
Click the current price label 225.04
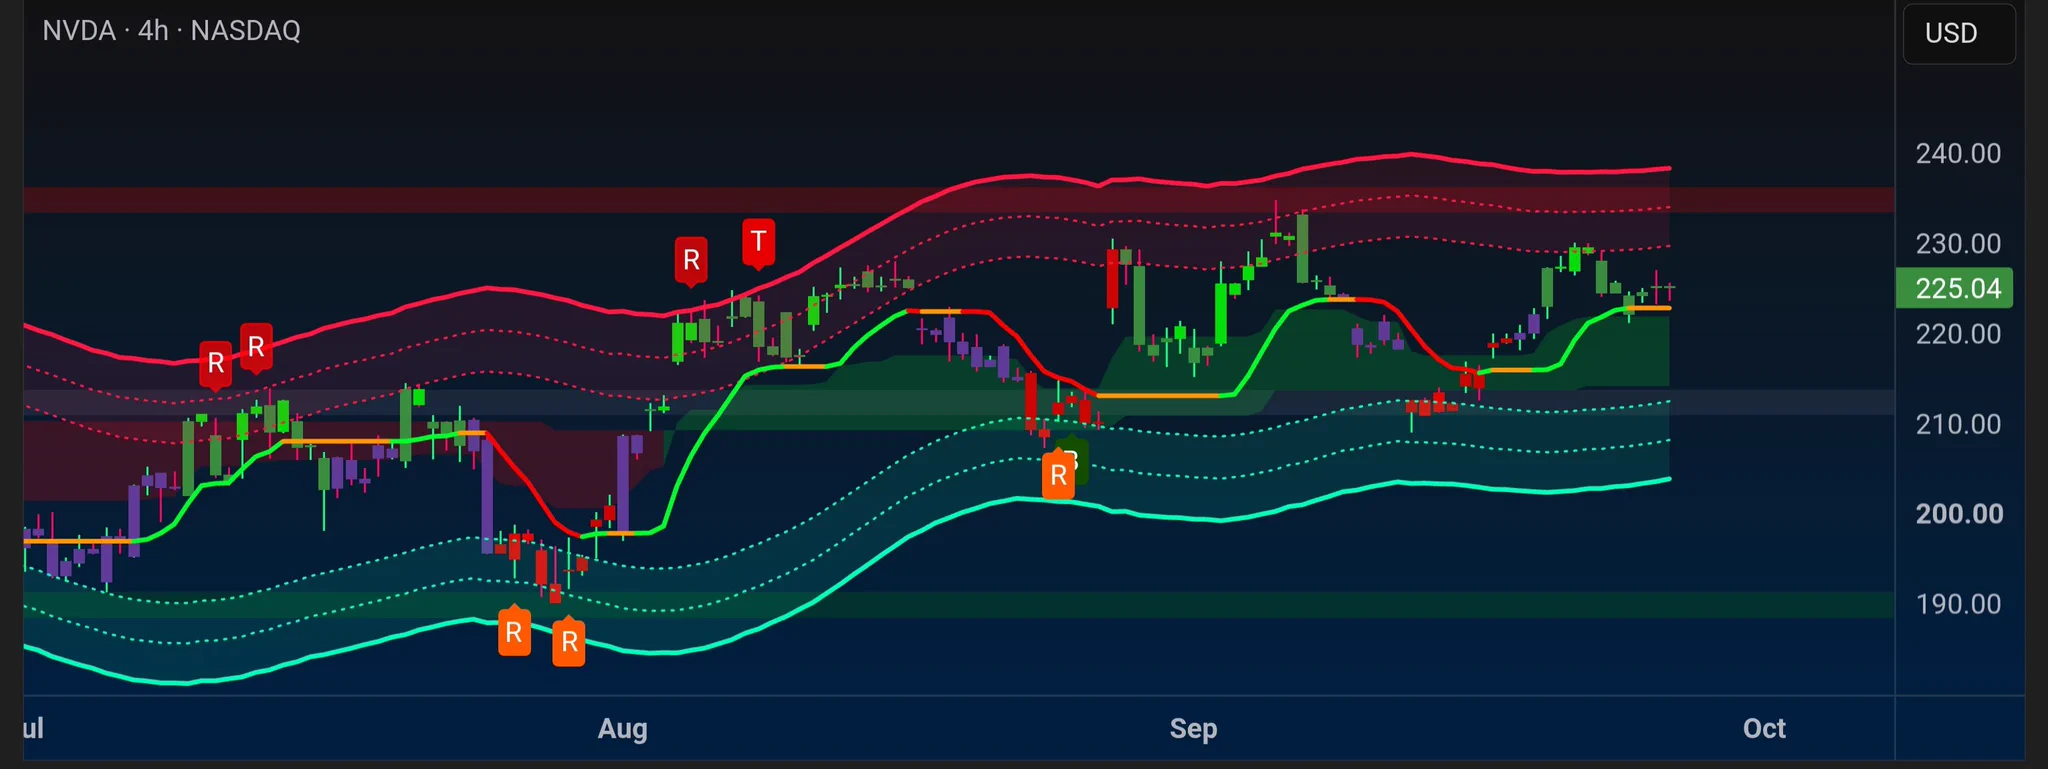pyautogui.click(x=1955, y=288)
